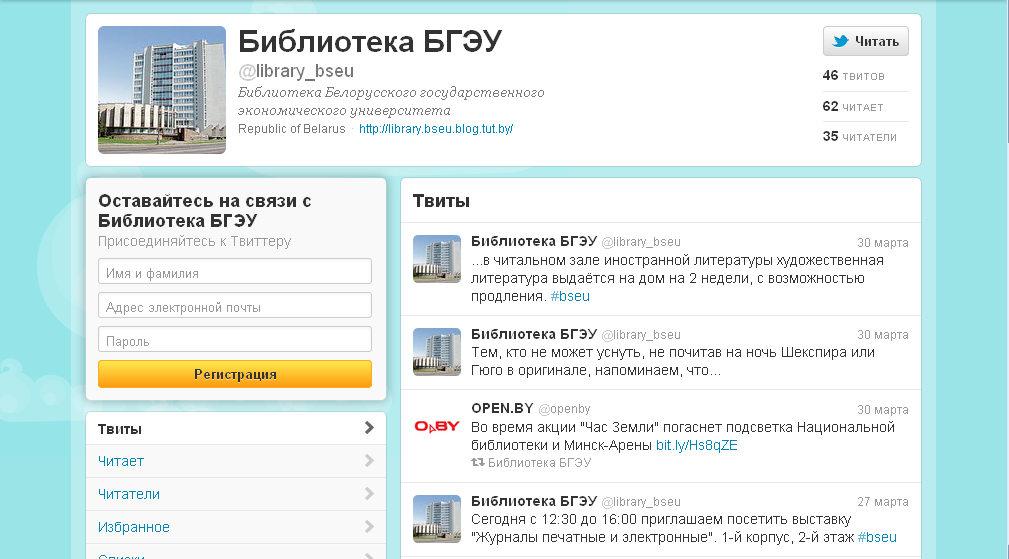Viewport: 1009px width, 559px height.
Task: Open @library_bseu handle on 27 марта tweet
Action: (641, 502)
